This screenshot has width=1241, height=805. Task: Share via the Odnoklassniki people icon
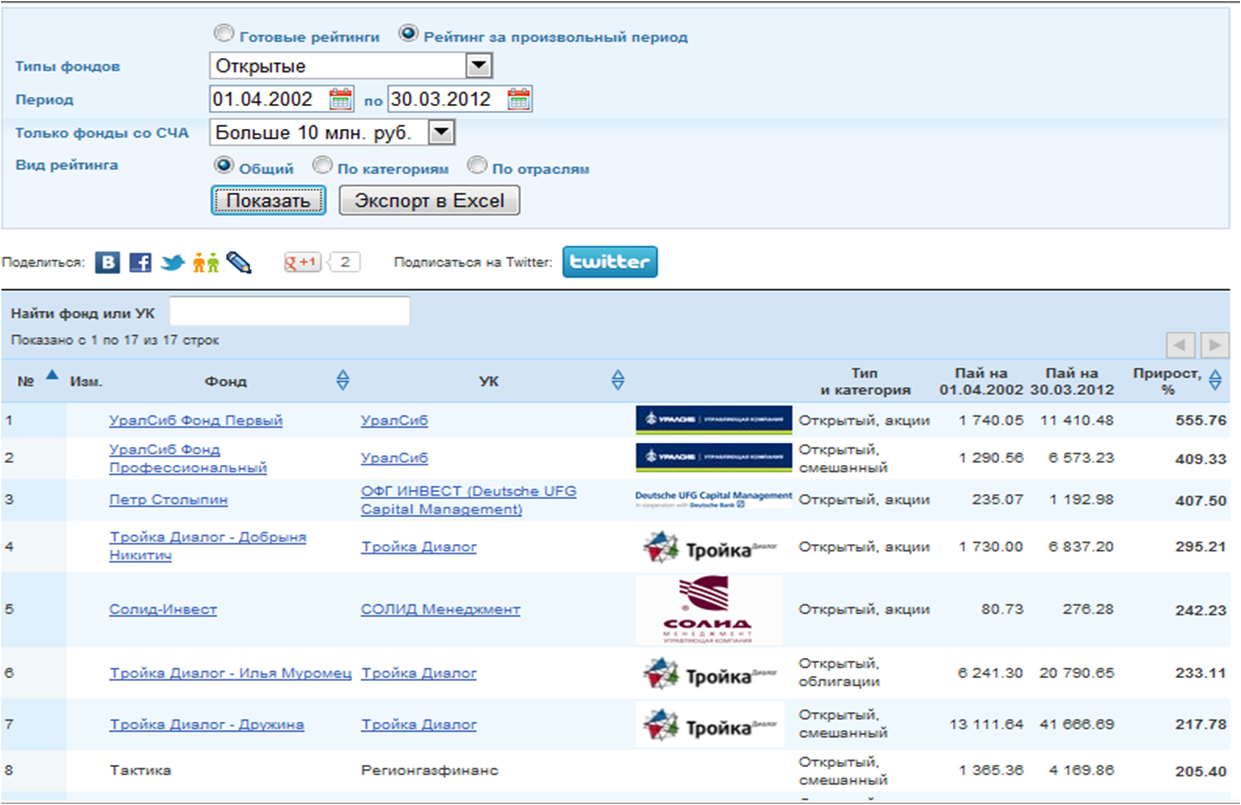[x=206, y=263]
